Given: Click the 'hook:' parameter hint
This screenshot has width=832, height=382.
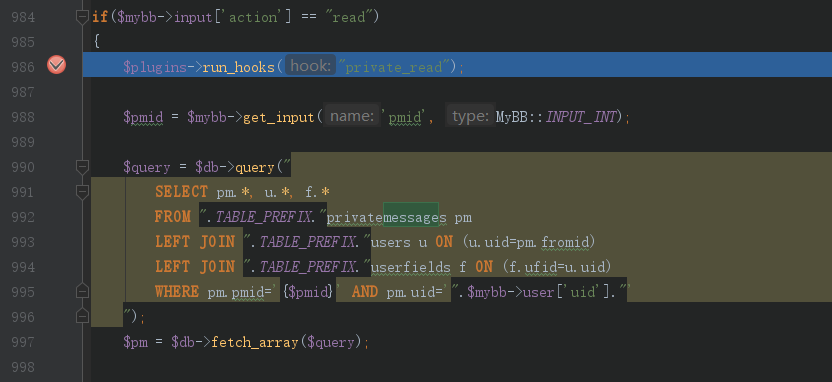Looking at the screenshot, I should pos(310,66).
